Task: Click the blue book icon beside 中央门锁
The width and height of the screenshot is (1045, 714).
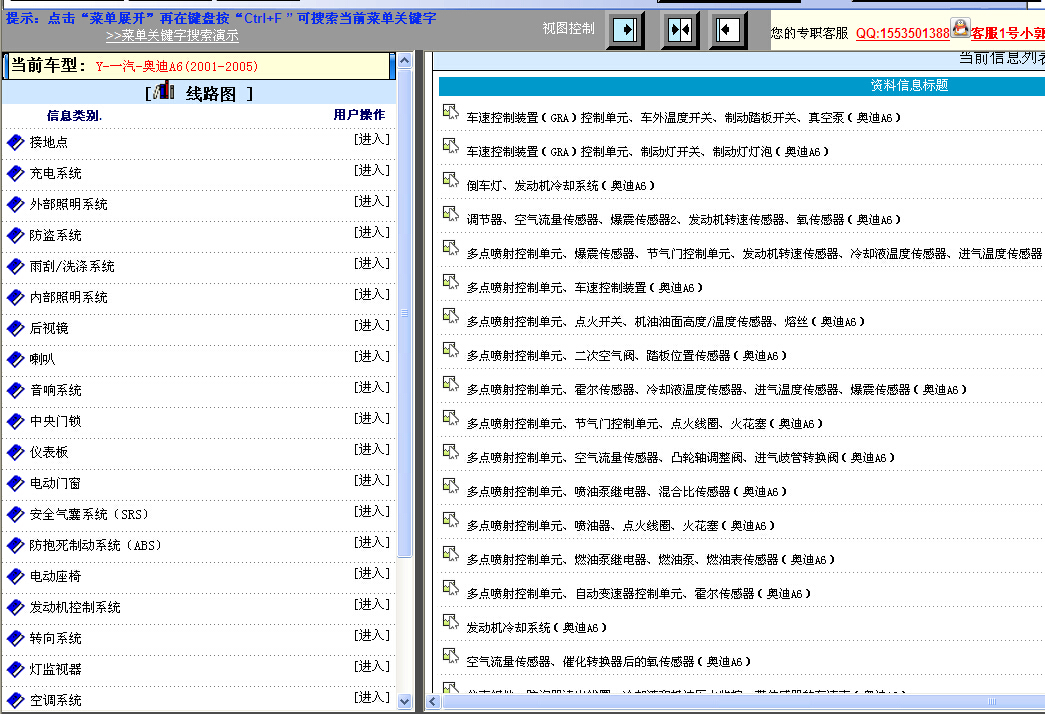Action: point(15,421)
